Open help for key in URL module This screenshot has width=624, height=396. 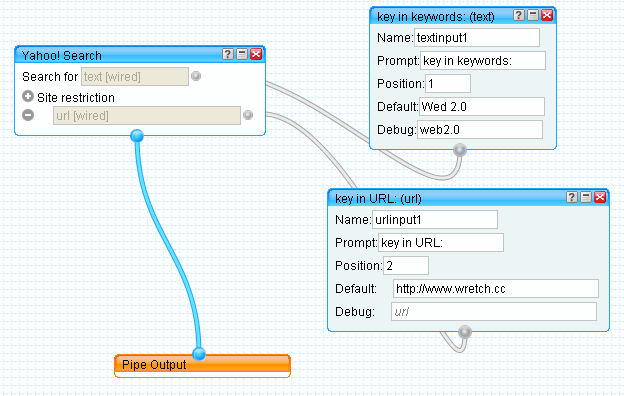pos(572,197)
